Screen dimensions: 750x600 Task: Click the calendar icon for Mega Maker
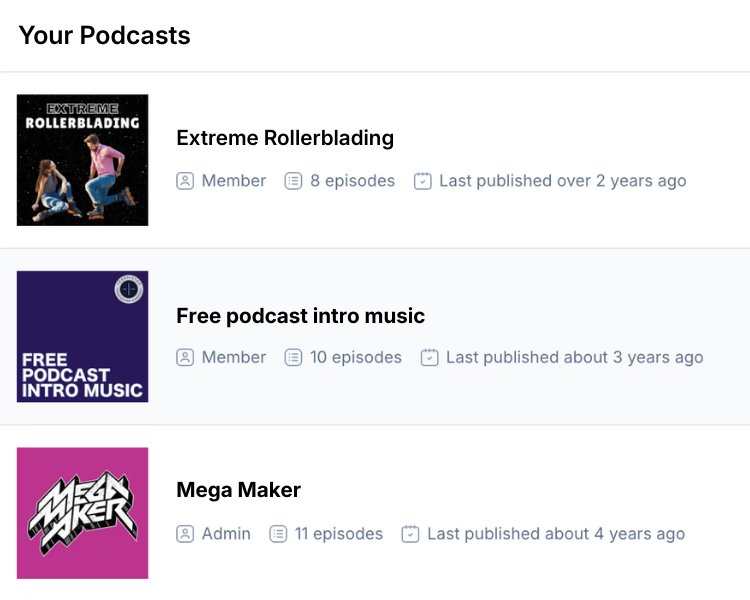[410, 534]
